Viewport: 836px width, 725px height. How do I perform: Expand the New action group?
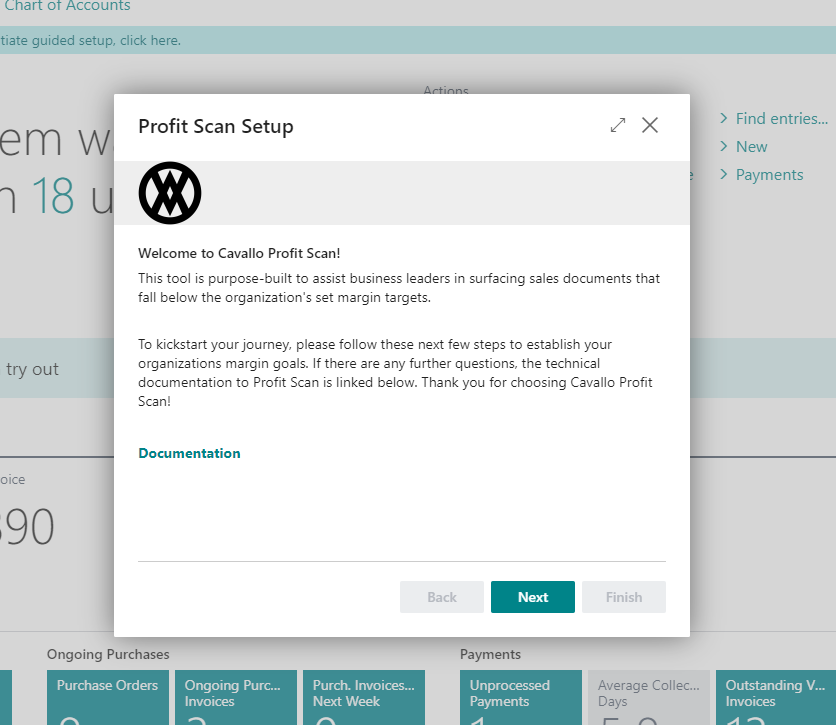pyautogui.click(x=751, y=147)
